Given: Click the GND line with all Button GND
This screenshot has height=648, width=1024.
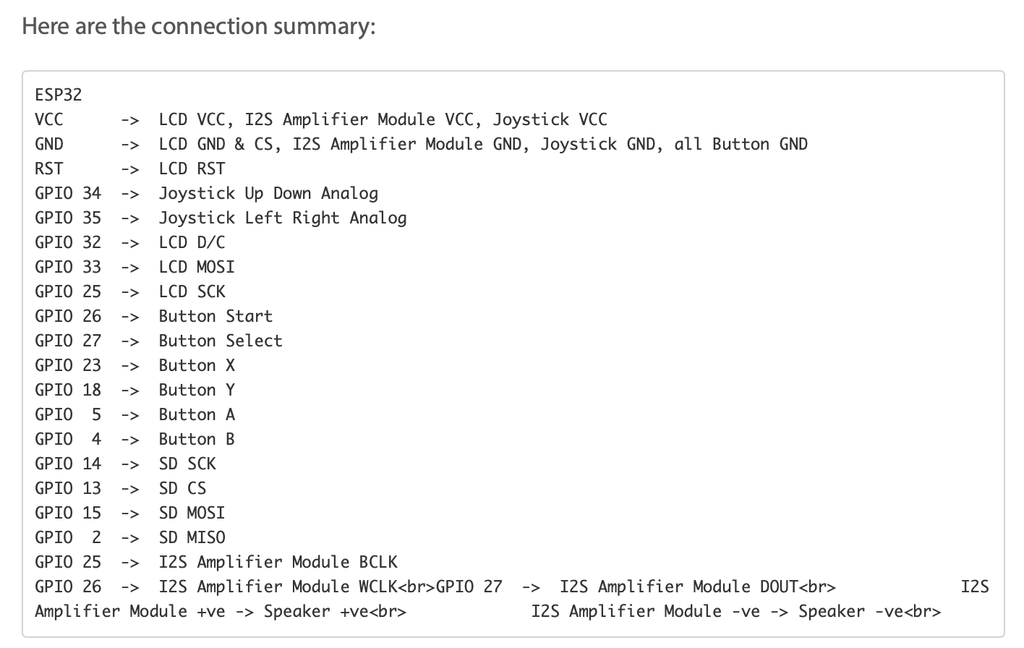Looking at the screenshot, I should (x=421, y=144).
